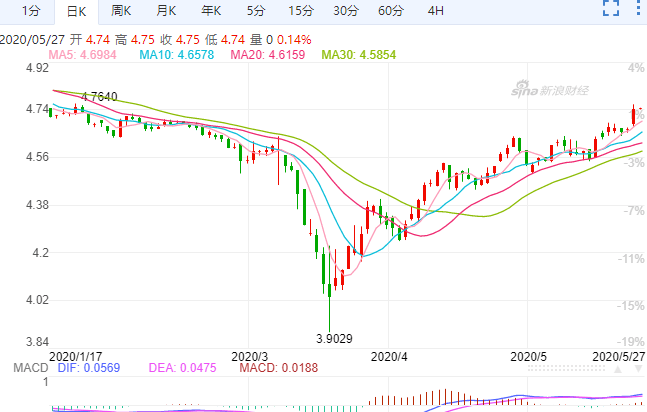The image size is (647, 412).
Task: Switch to the 4H chart tab
Action: point(436,11)
